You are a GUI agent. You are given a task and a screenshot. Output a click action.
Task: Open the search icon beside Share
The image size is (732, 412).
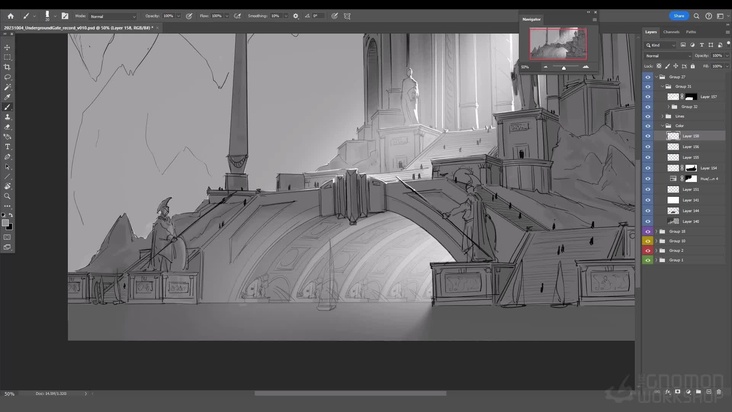pyautogui.click(x=696, y=16)
